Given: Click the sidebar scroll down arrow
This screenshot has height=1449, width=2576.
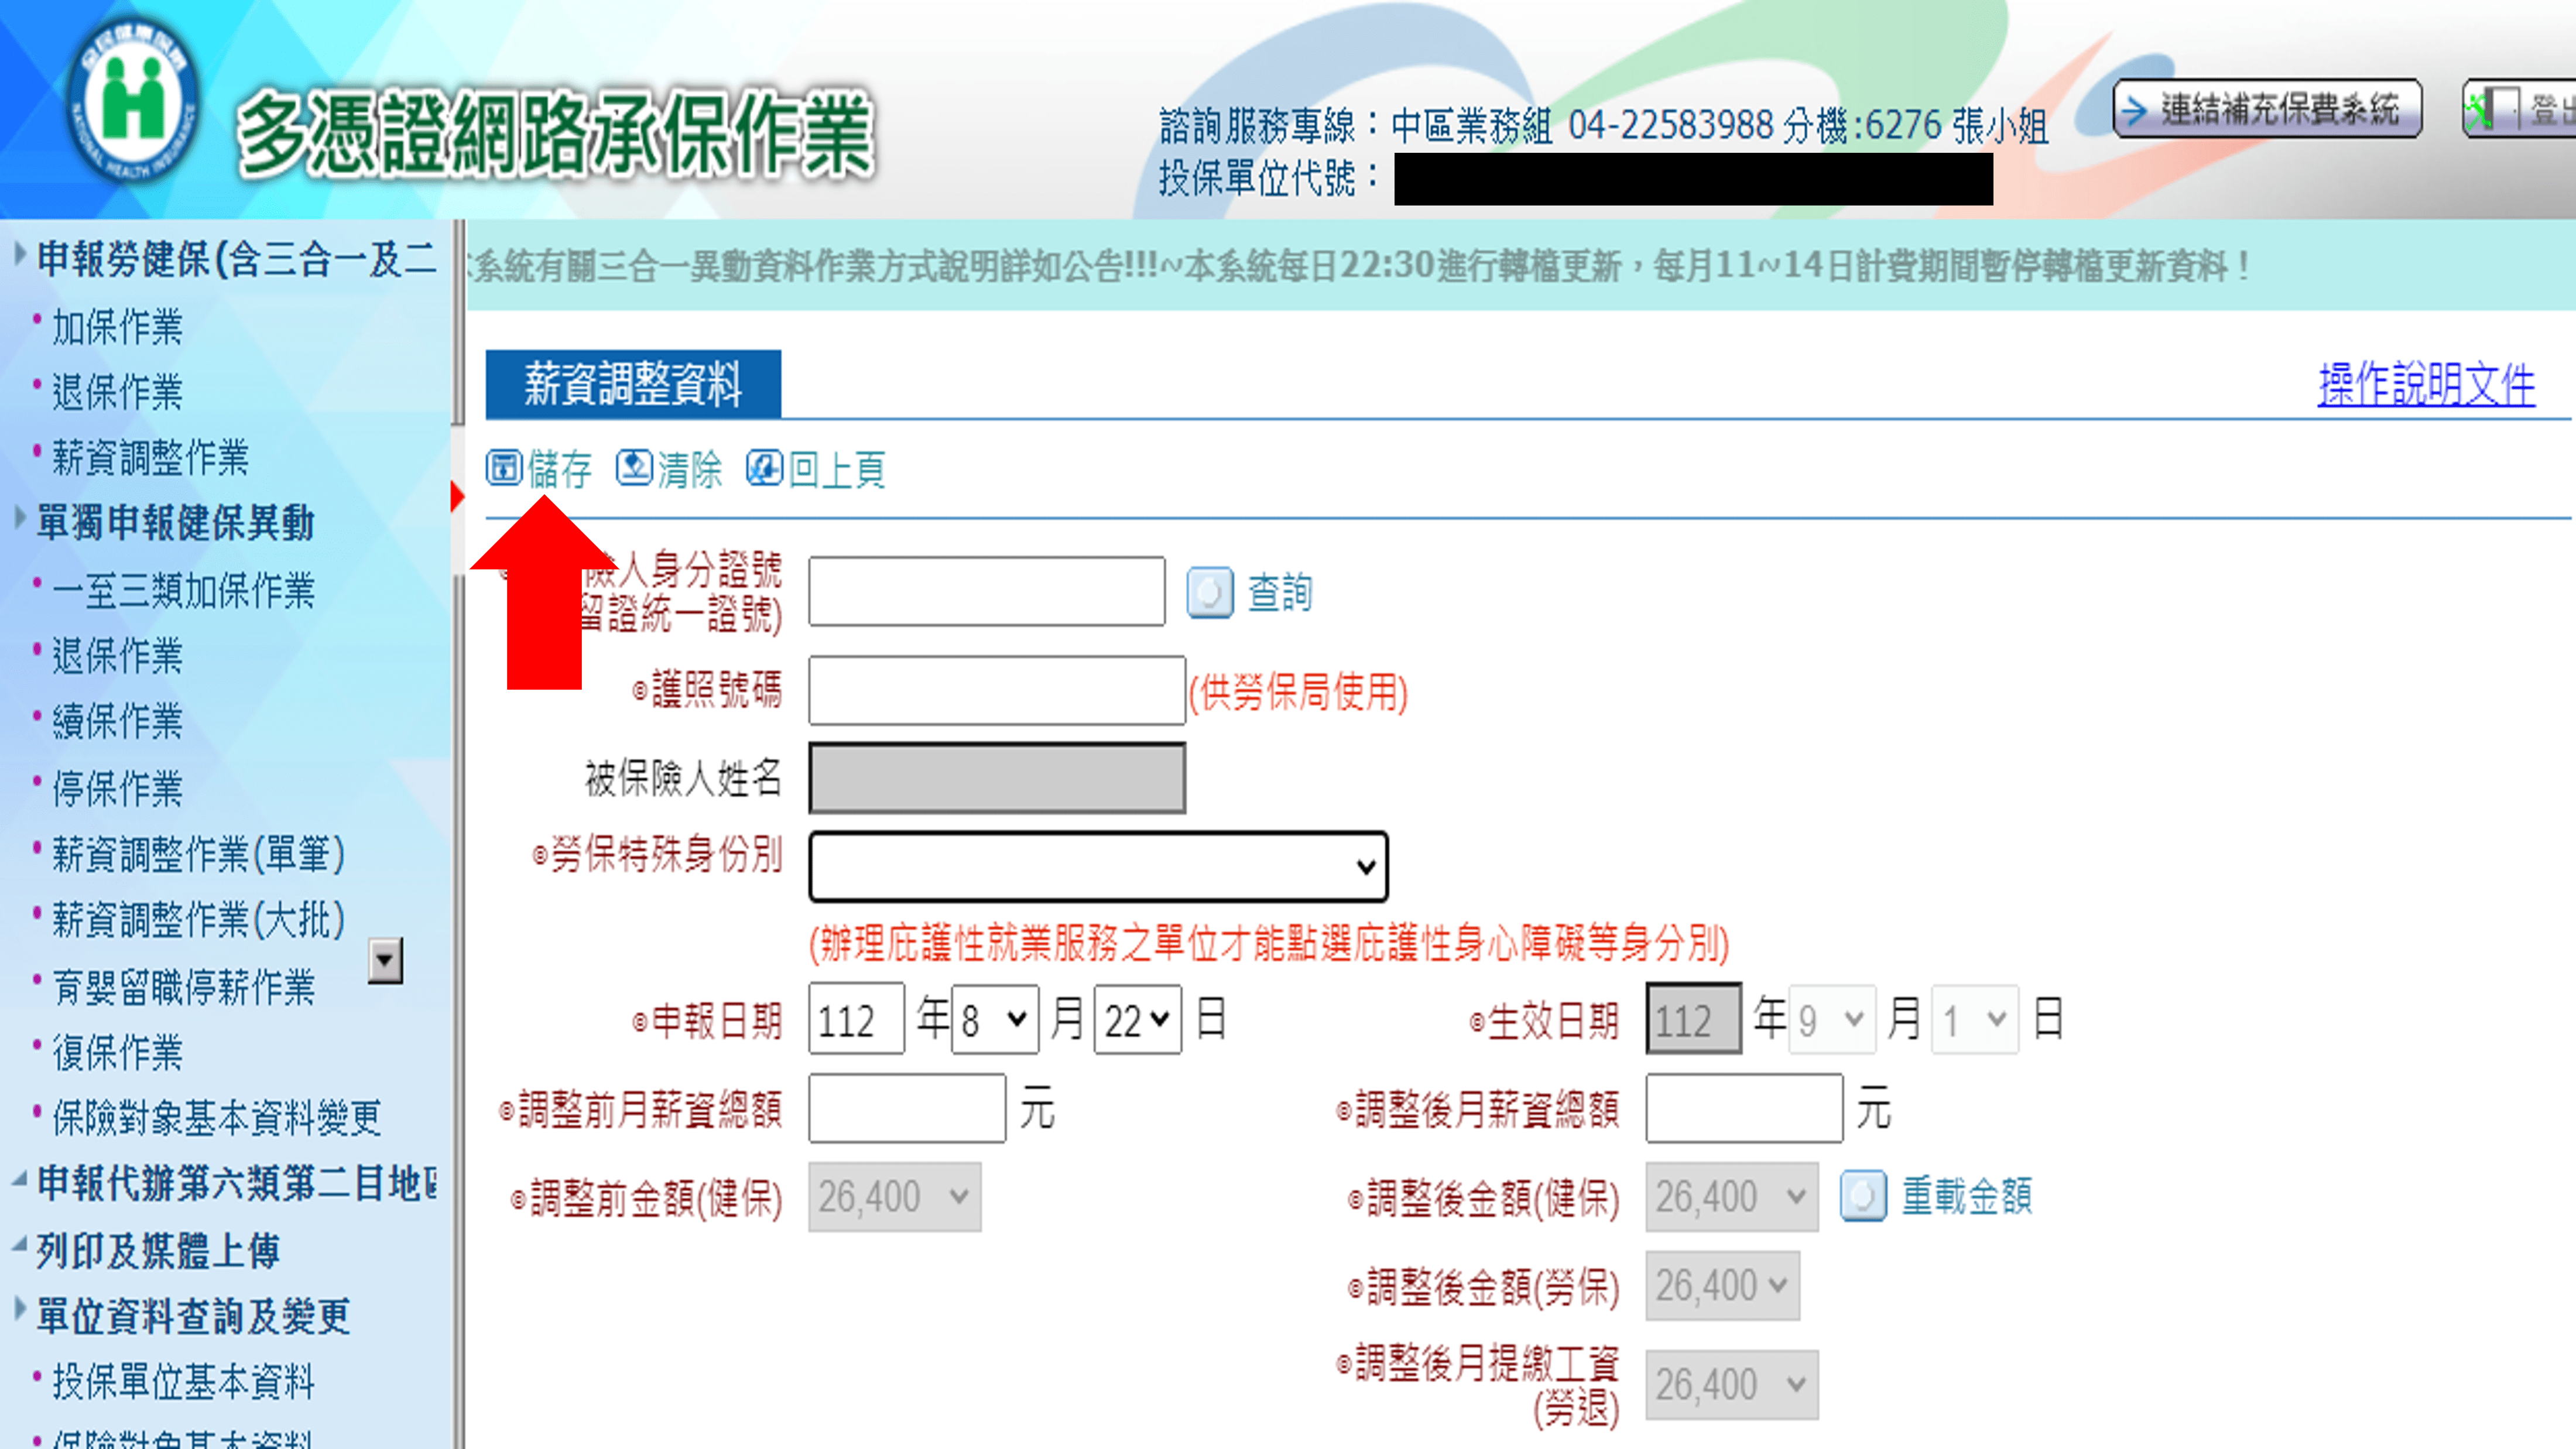Looking at the screenshot, I should point(385,961).
